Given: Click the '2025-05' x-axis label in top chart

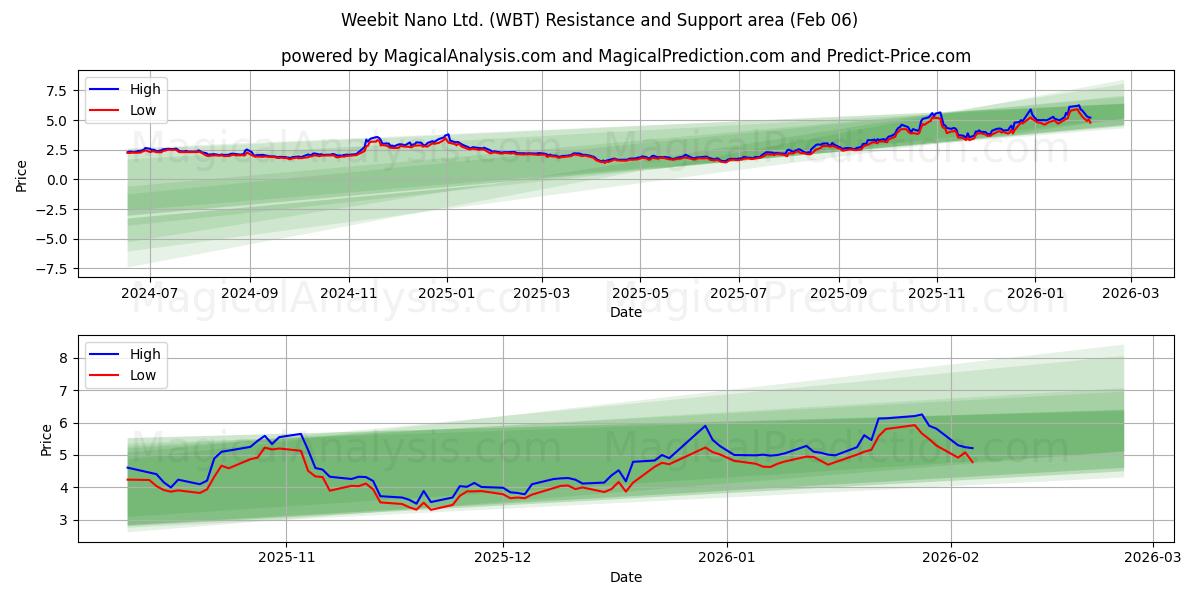Looking at the screenshot, I should 640,295.
